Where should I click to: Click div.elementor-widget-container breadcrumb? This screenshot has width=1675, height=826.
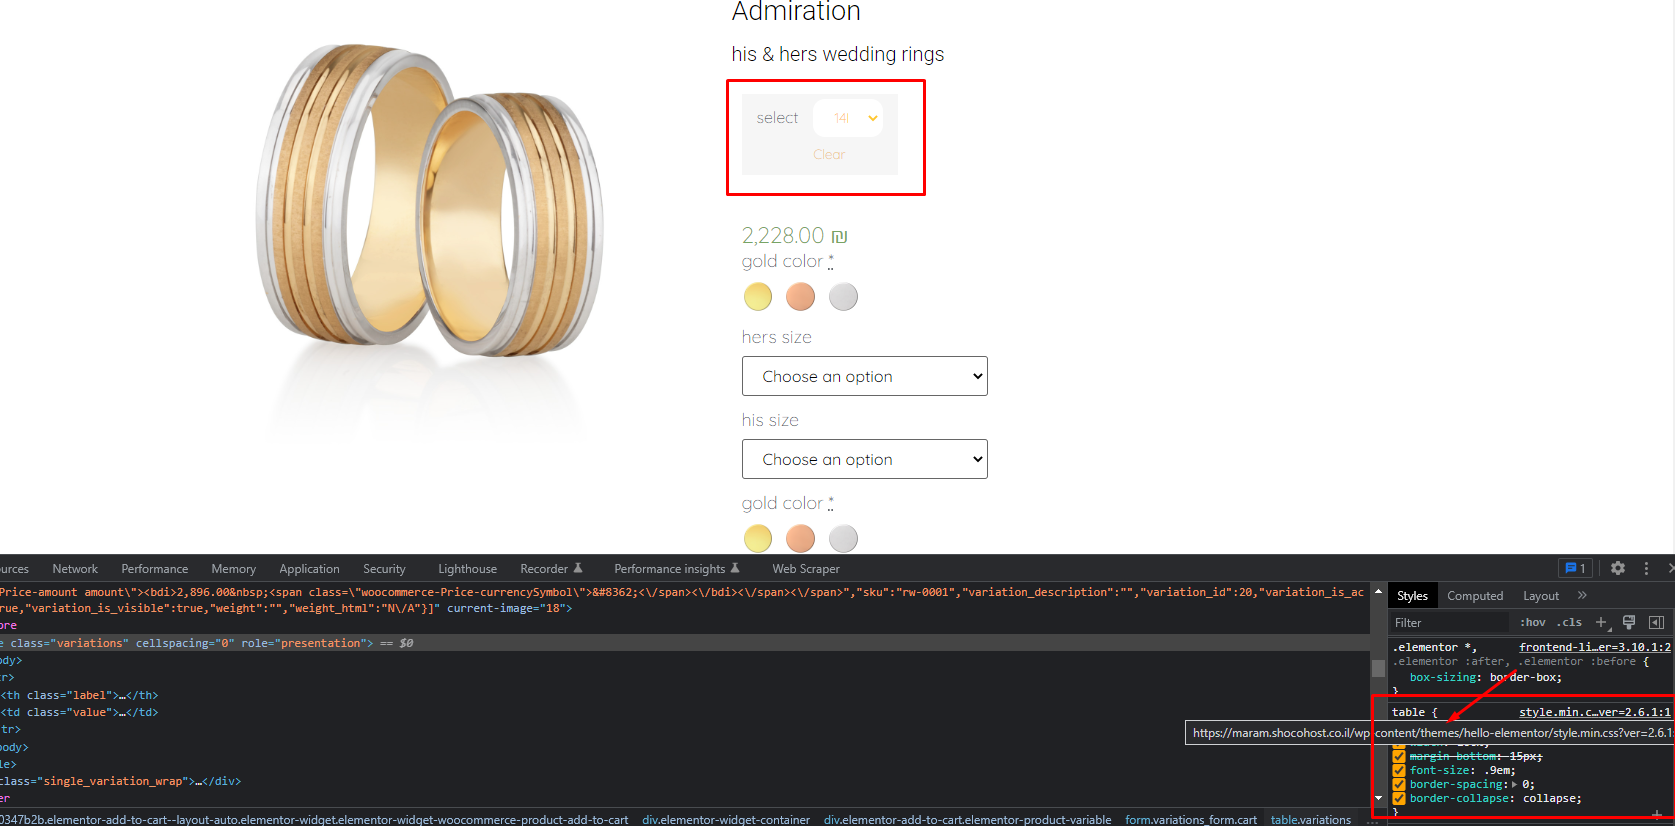point(726,819)
